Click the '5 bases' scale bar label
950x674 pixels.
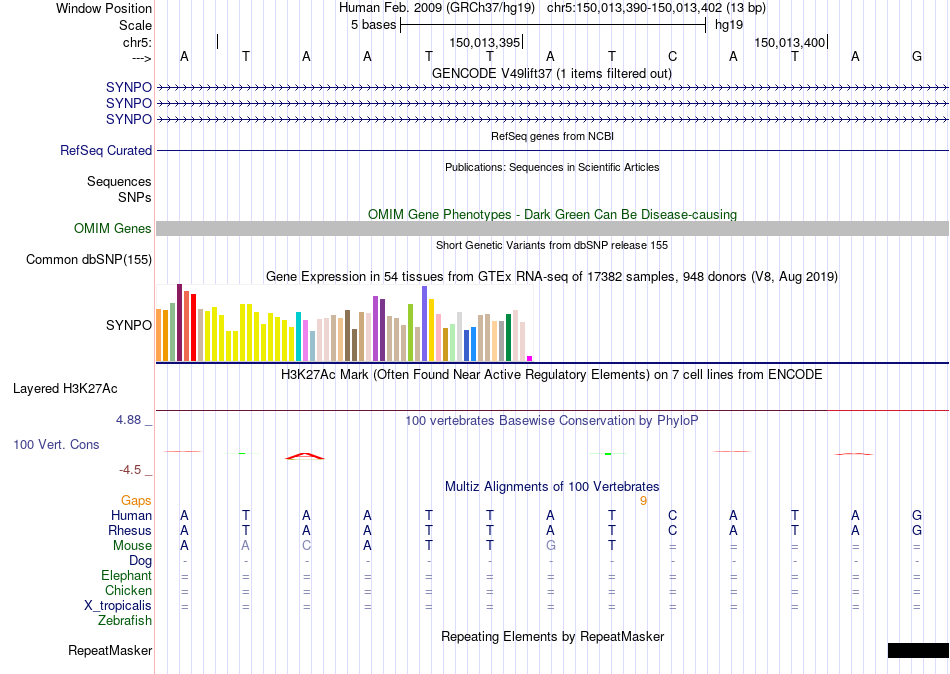(373, 25)
